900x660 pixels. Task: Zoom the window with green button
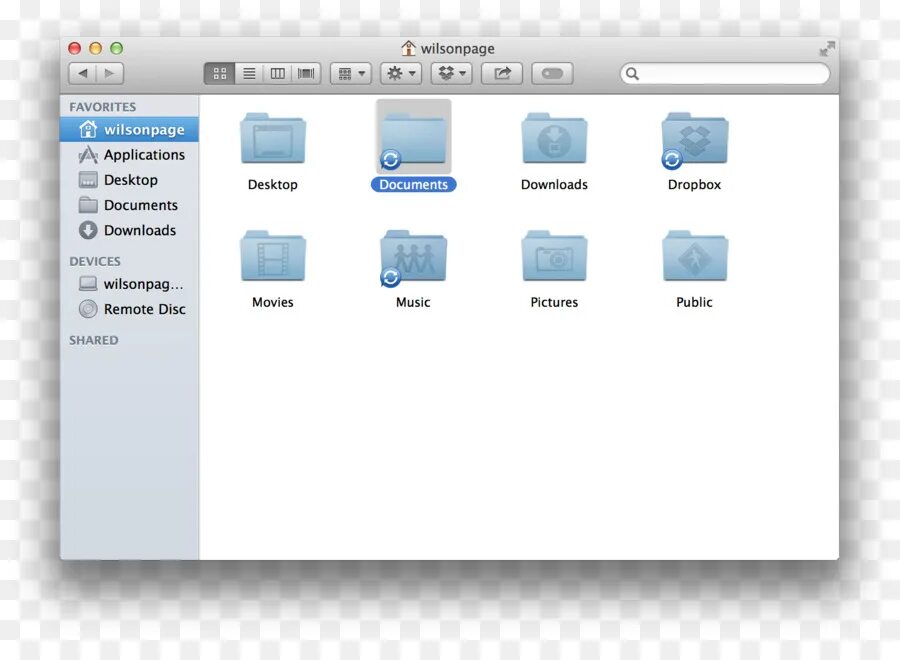tap(117, 48)
